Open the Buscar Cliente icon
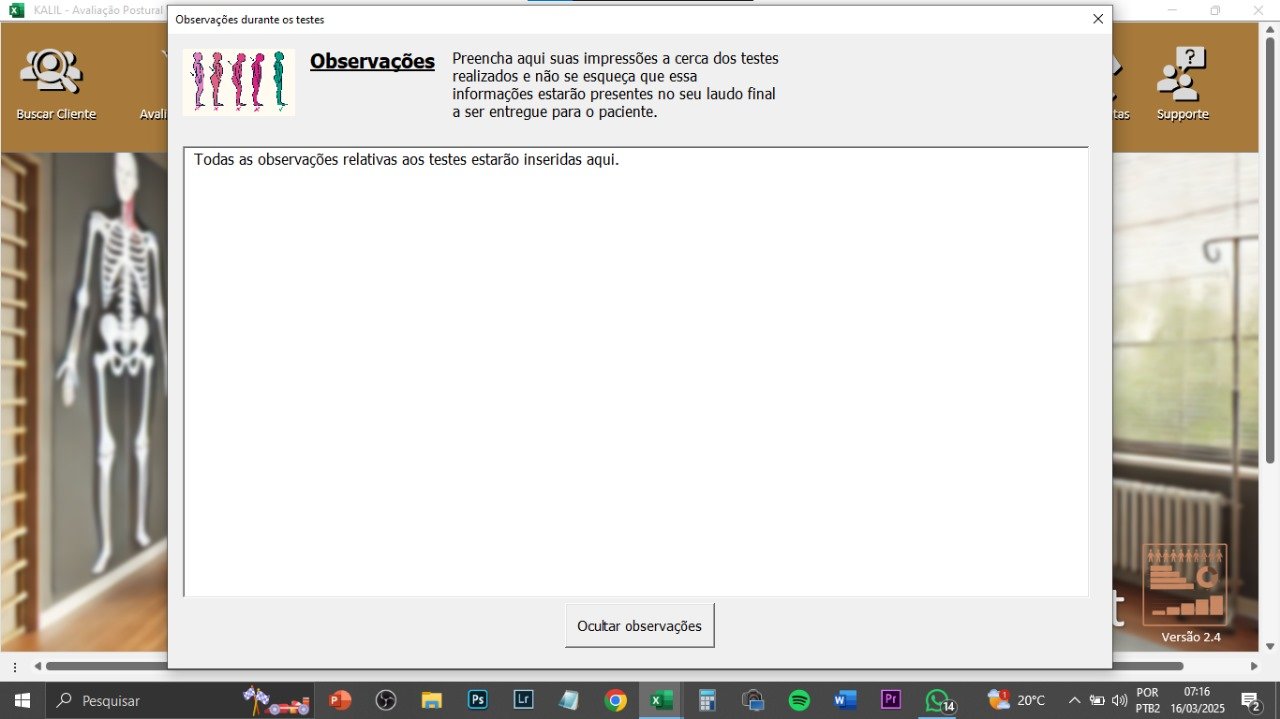 tap(56, 84)
